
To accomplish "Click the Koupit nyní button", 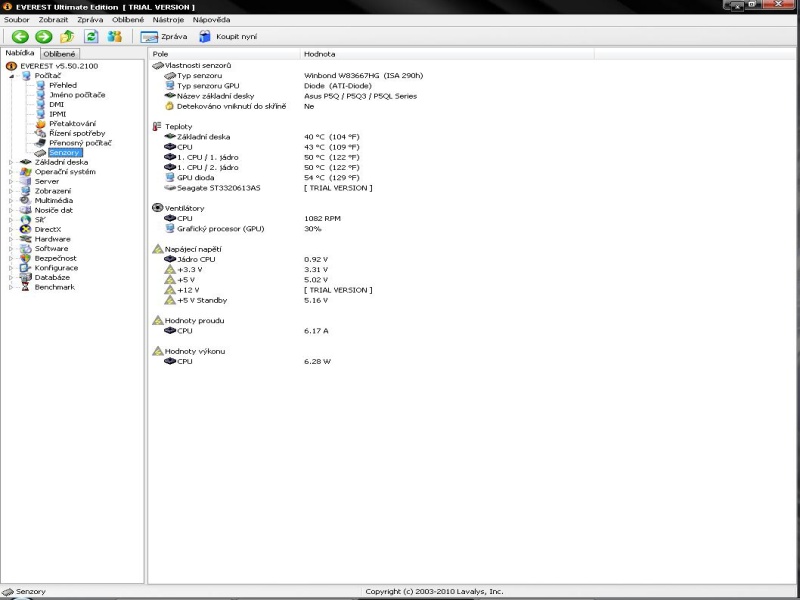I will 228,37.
